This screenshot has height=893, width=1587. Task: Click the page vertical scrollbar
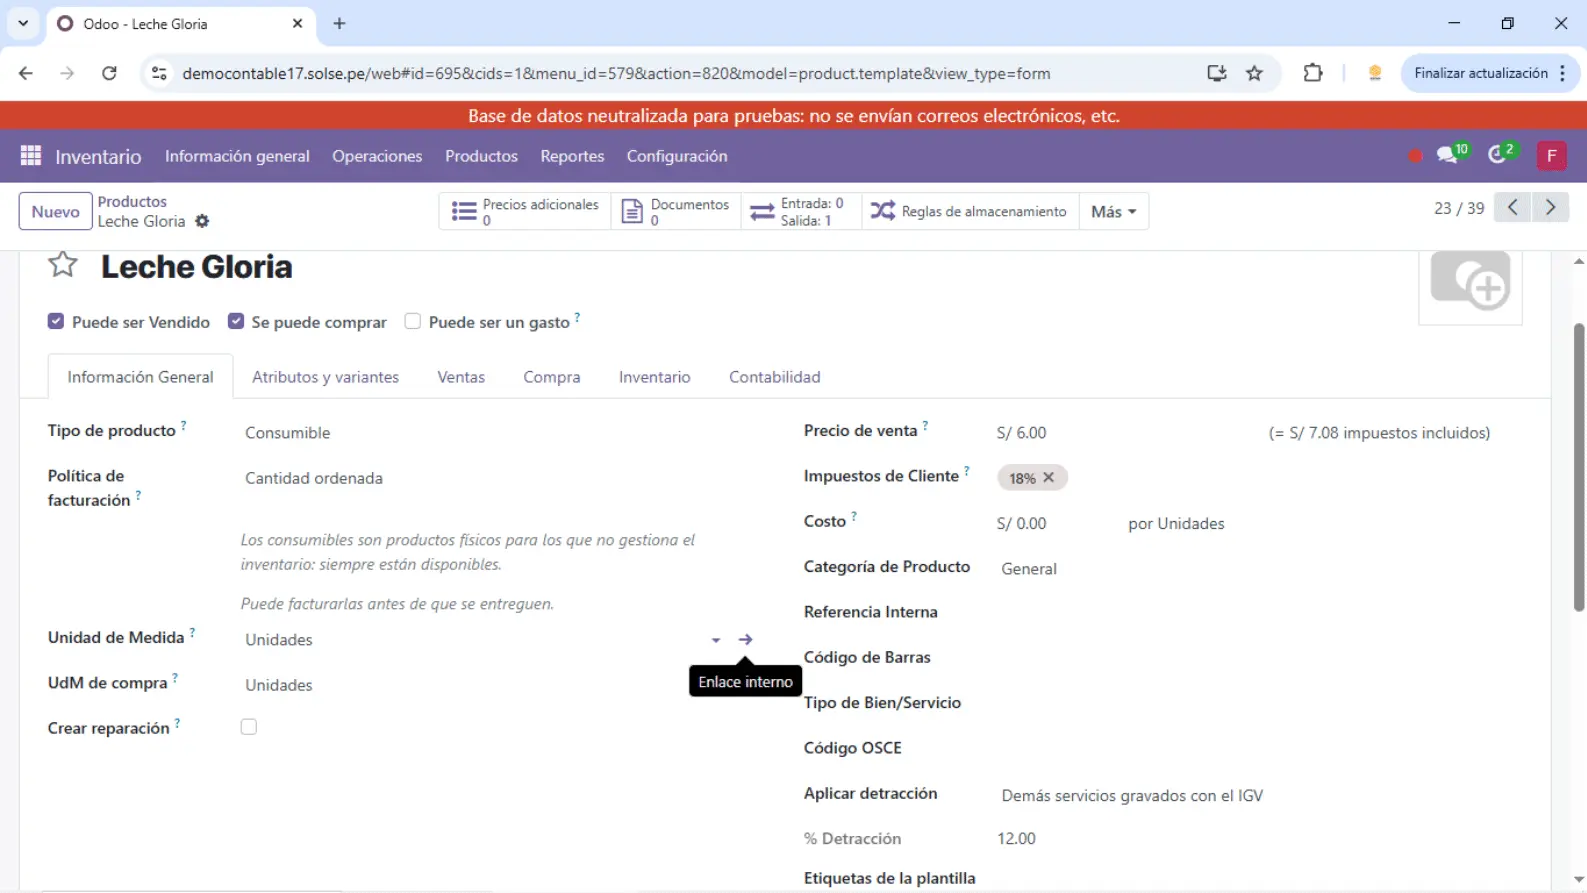tap(1579, 466)
